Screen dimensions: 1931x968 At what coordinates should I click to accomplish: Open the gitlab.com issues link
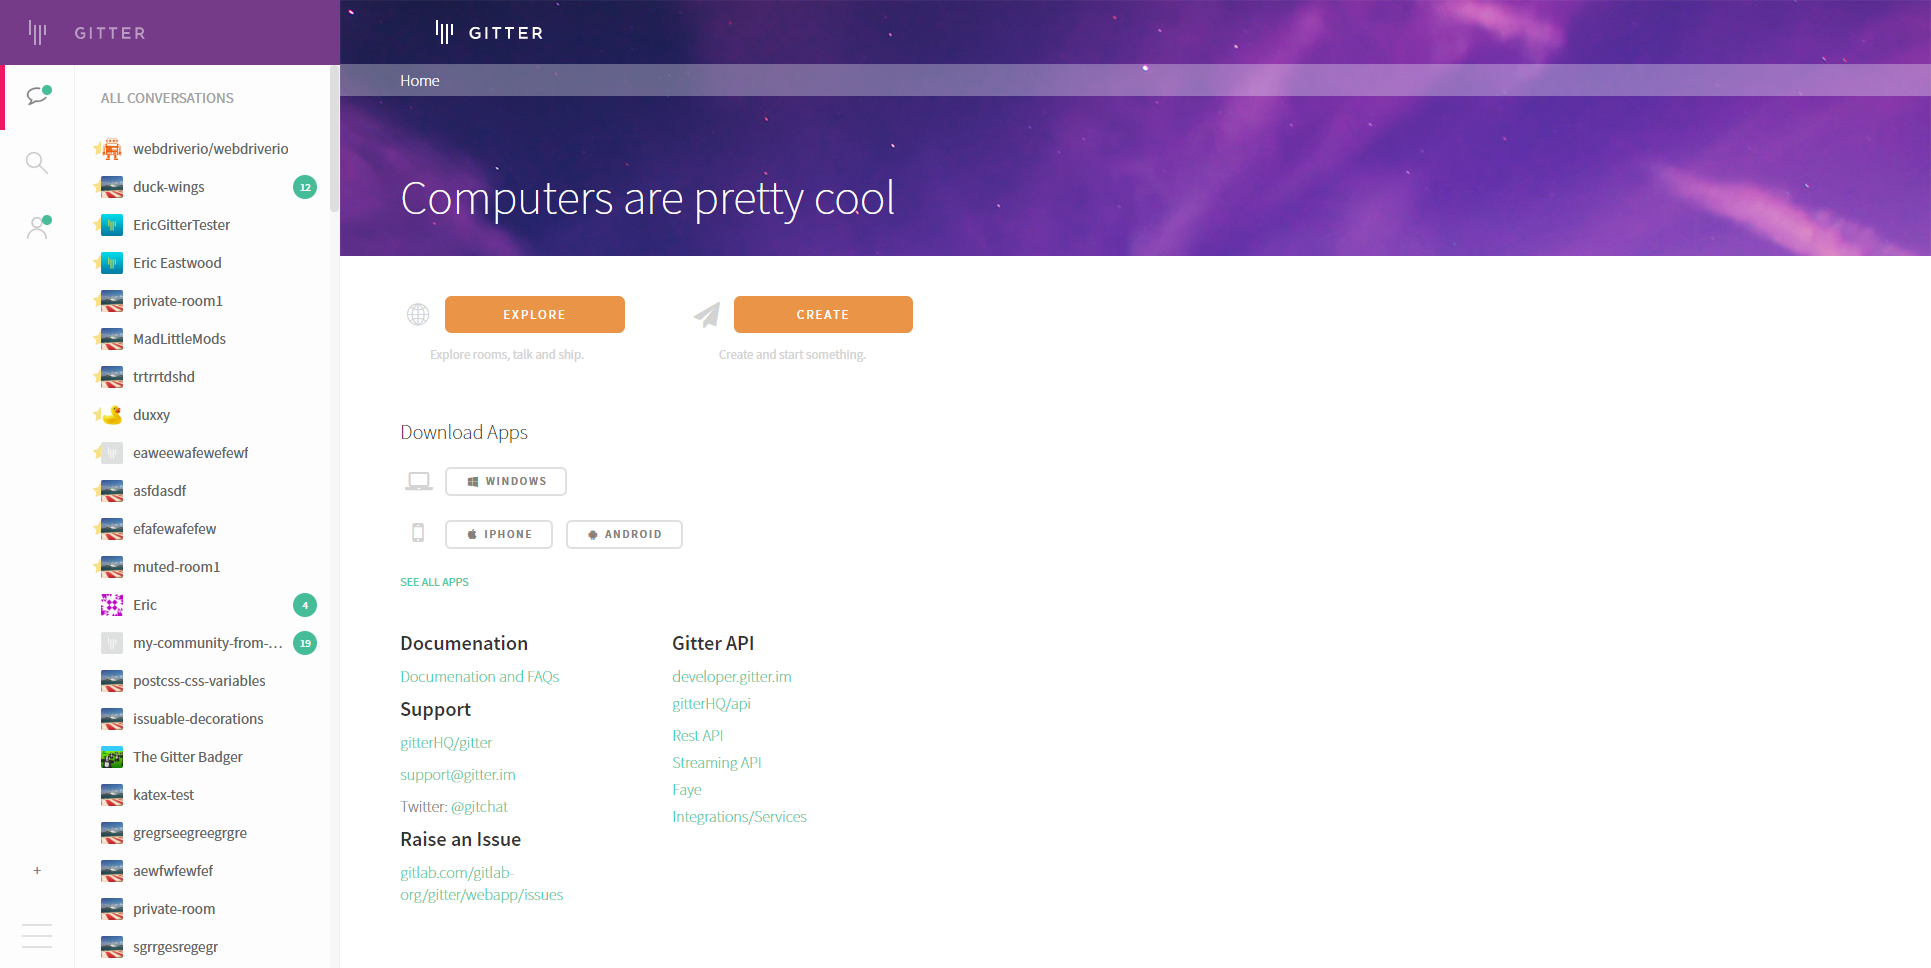click(482, 884)
